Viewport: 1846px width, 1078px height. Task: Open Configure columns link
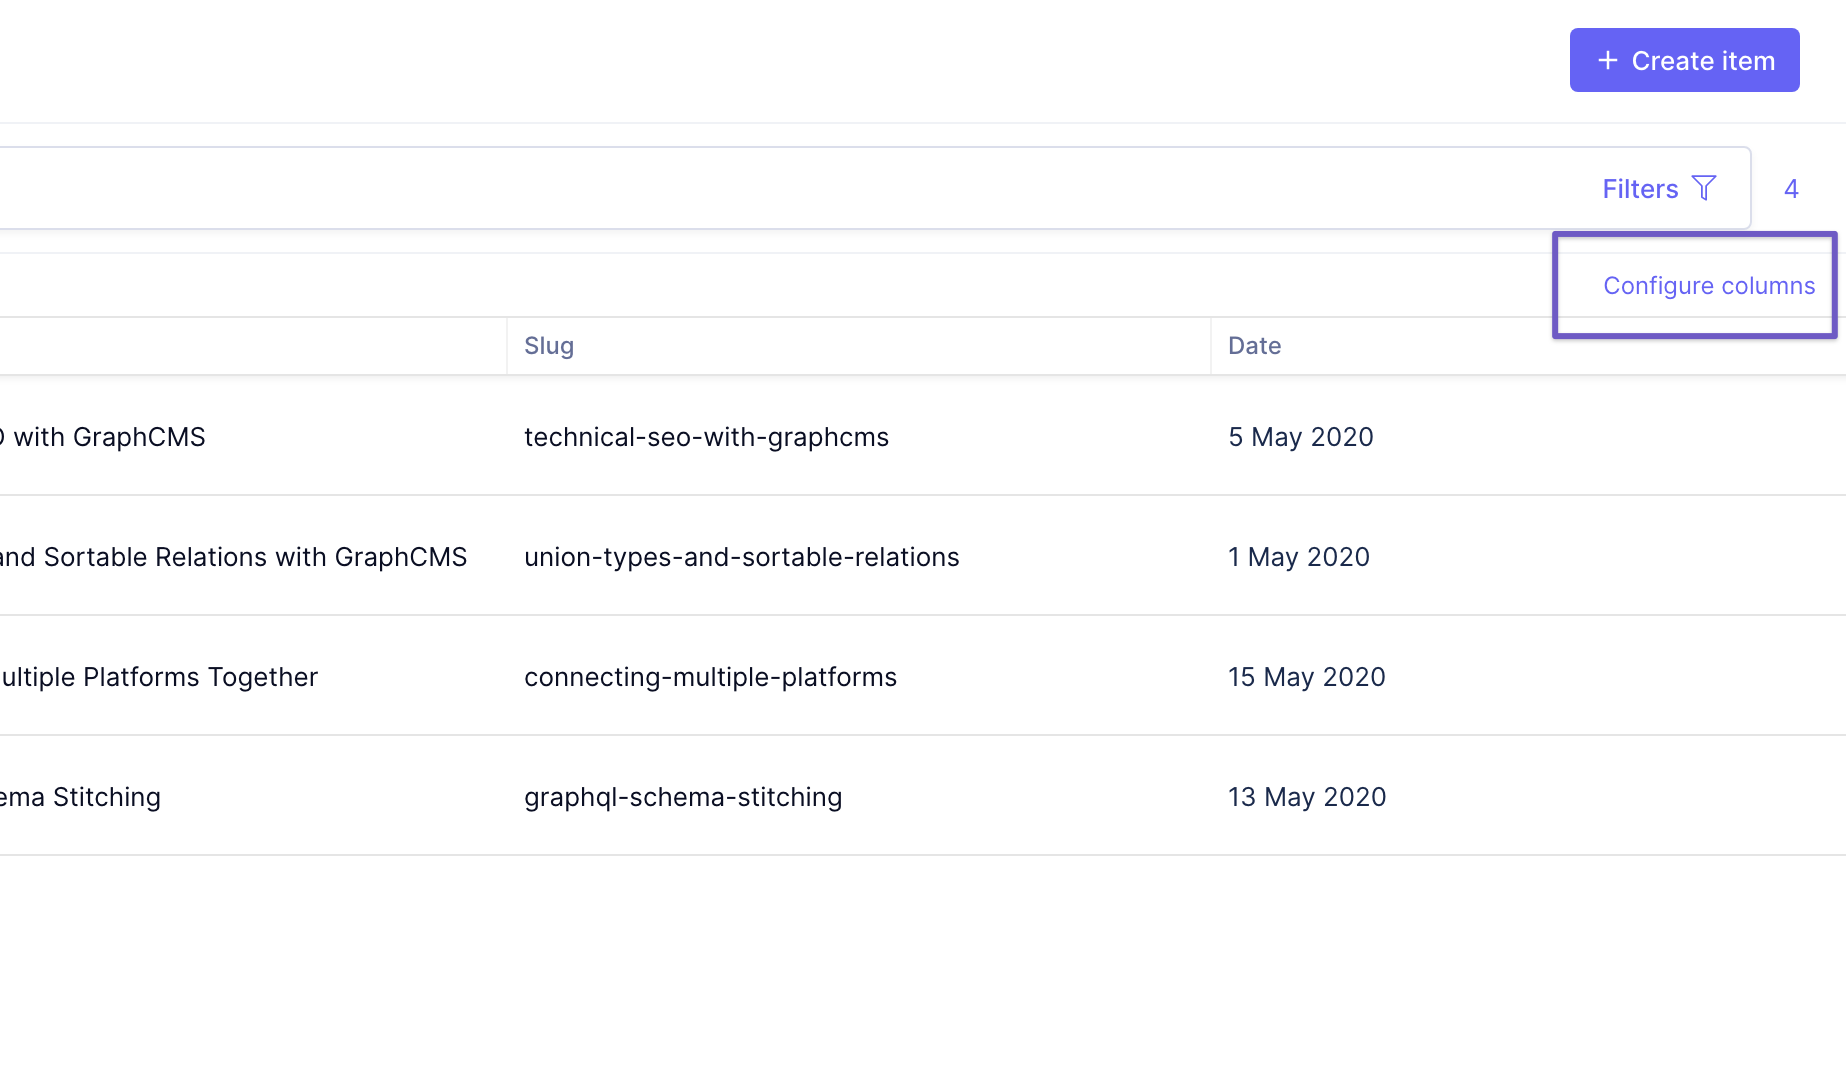[x=1709, y=286]
